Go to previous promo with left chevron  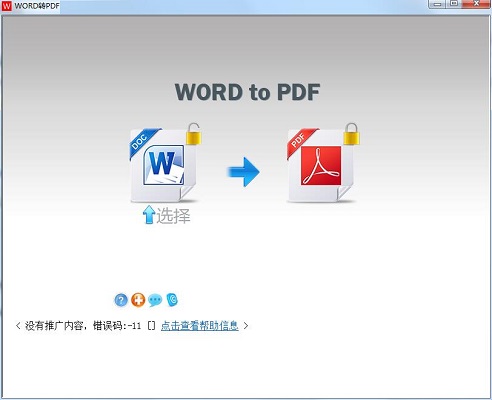pyautogui.click(x=18, y=326)
